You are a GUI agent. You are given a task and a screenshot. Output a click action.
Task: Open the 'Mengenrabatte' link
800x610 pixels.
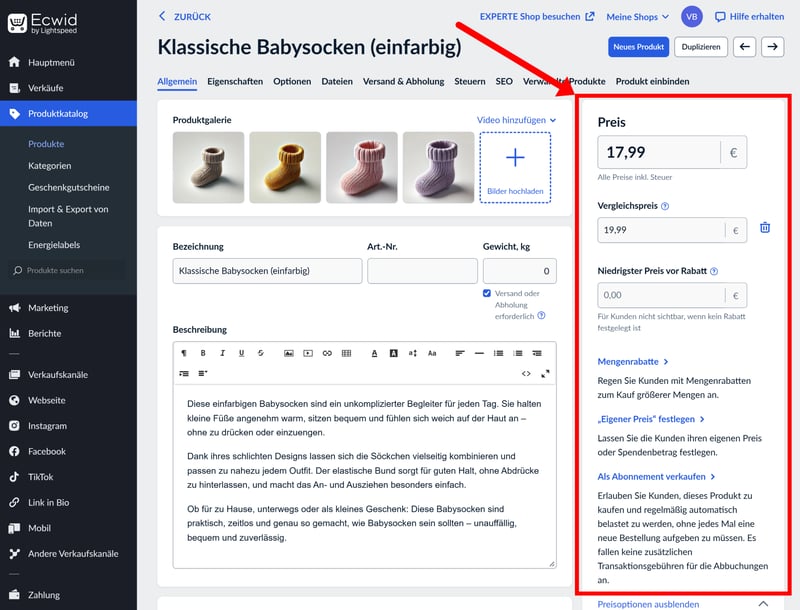pos(632,361)
